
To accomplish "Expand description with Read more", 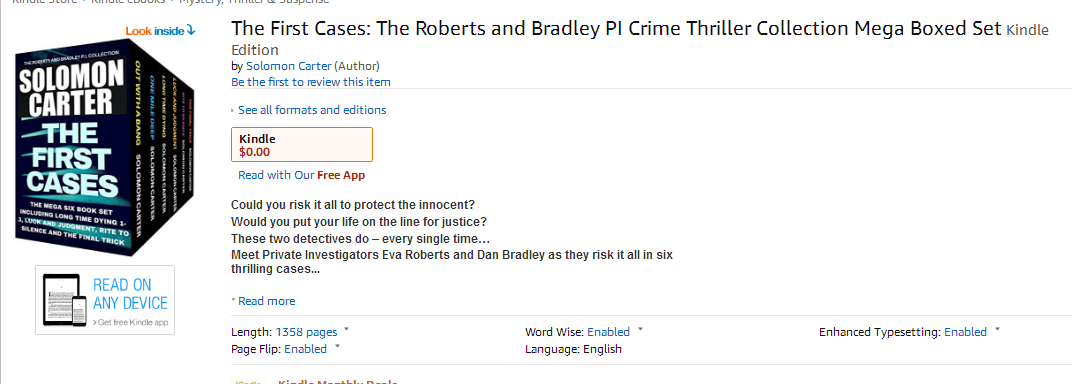I will [x=266, y=301].
